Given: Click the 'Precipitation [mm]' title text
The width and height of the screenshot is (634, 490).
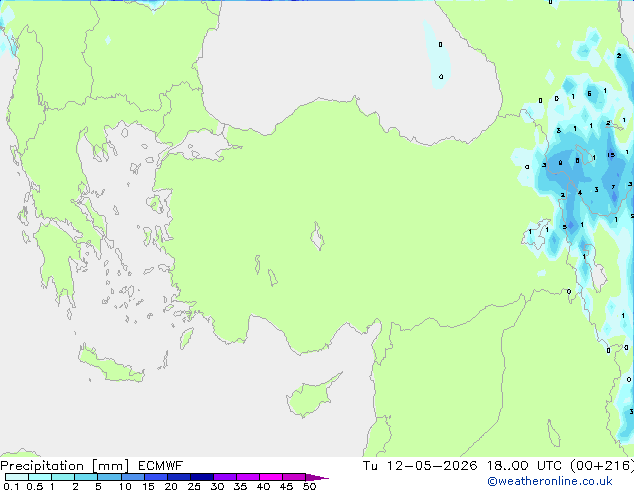Looking at the screenshot, I should [65, 466].
